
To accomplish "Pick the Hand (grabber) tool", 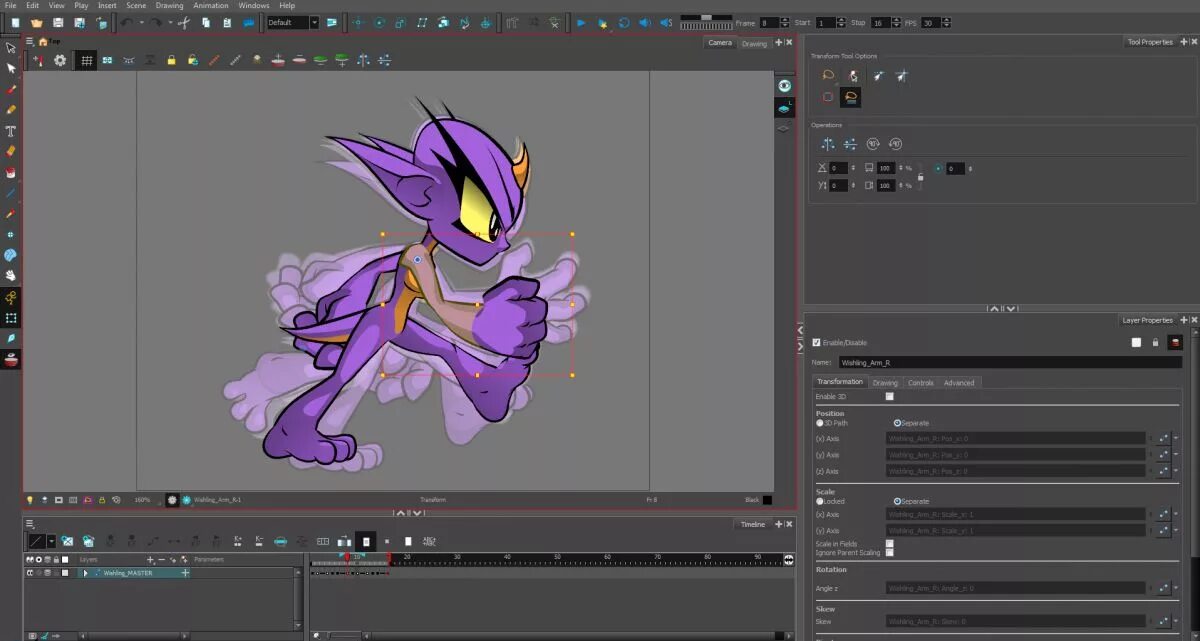I will 11,275.
